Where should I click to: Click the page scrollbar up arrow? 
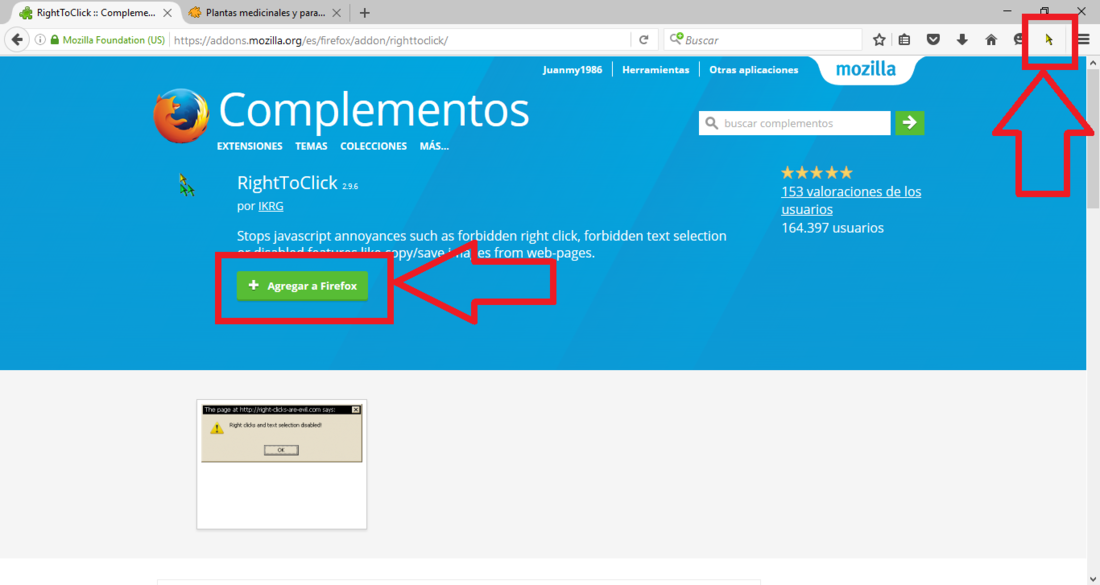[1093, 63]
